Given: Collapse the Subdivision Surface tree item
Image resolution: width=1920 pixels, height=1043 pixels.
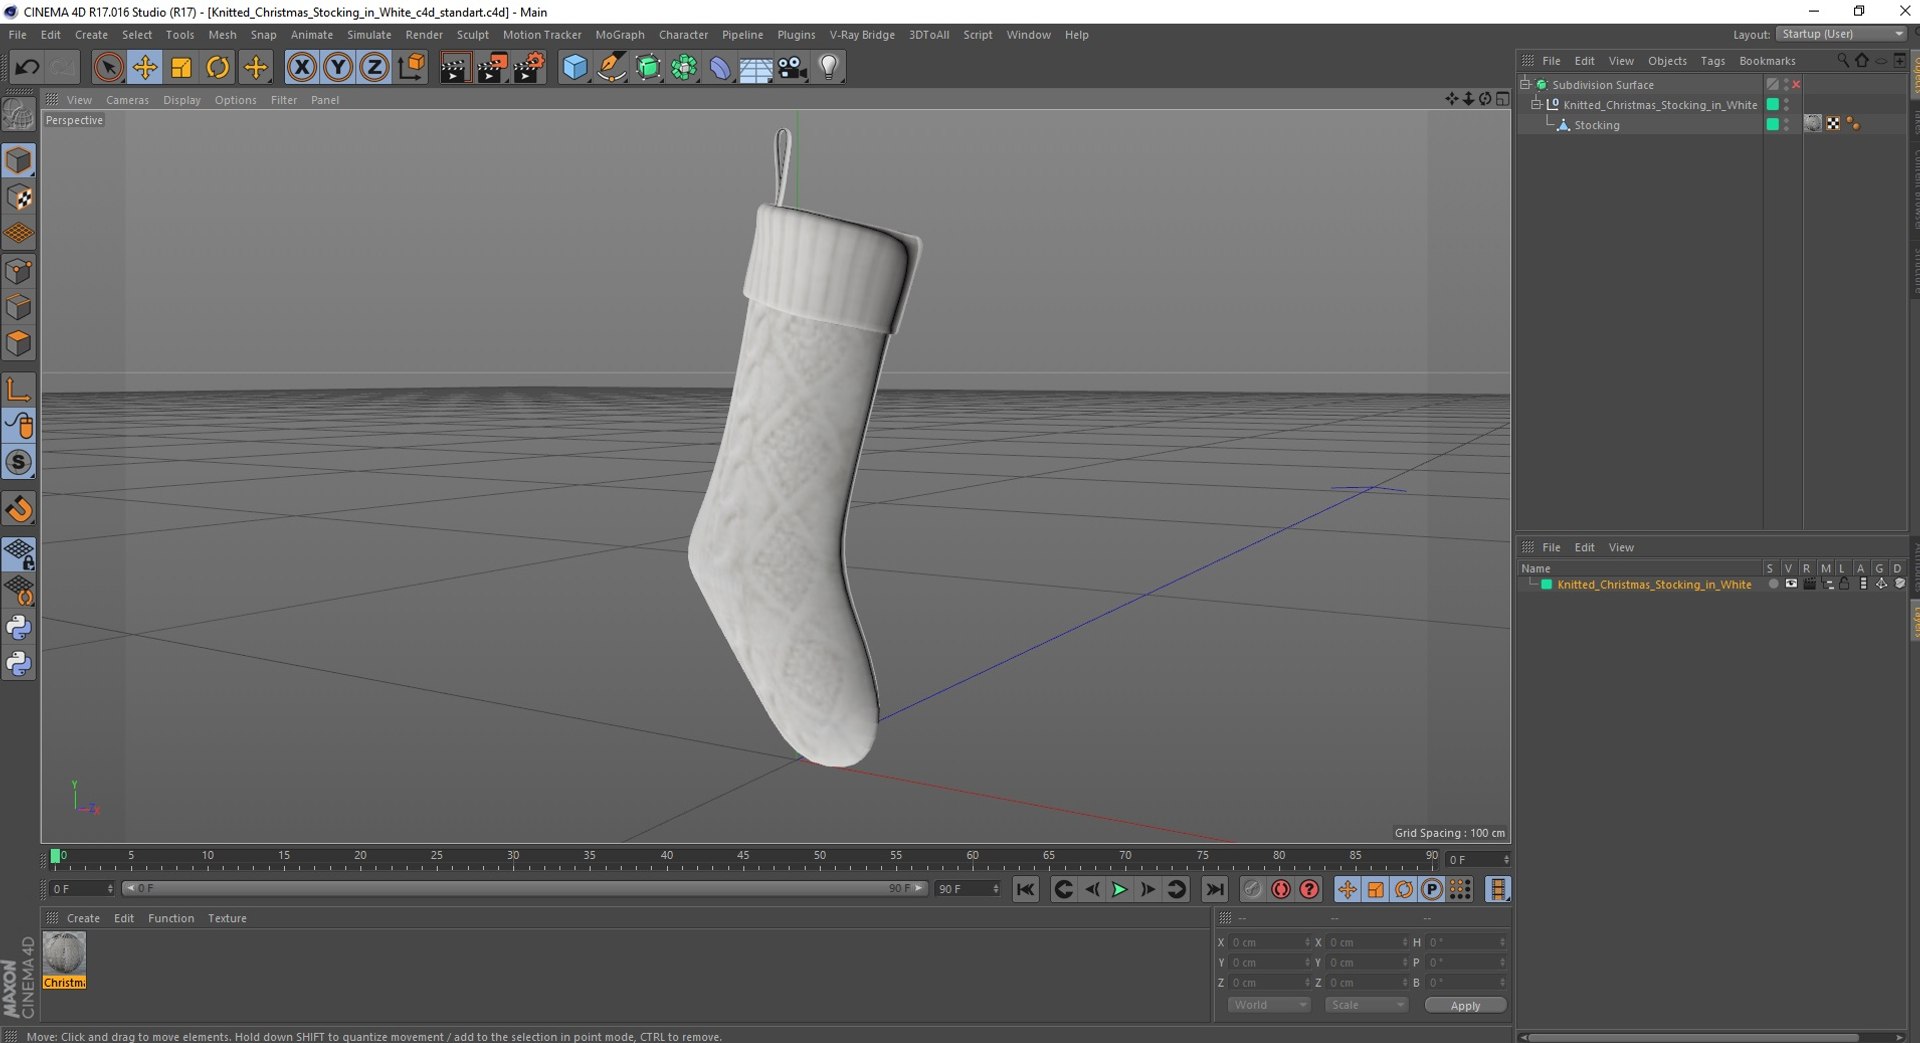Looking at the screenshot, I should click(x=1526, y=84).
